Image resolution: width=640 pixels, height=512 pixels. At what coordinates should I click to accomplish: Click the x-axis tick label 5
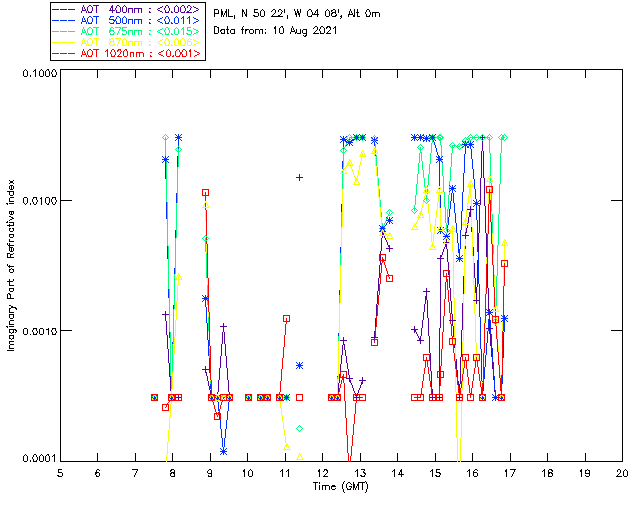[x=60, y=472]
